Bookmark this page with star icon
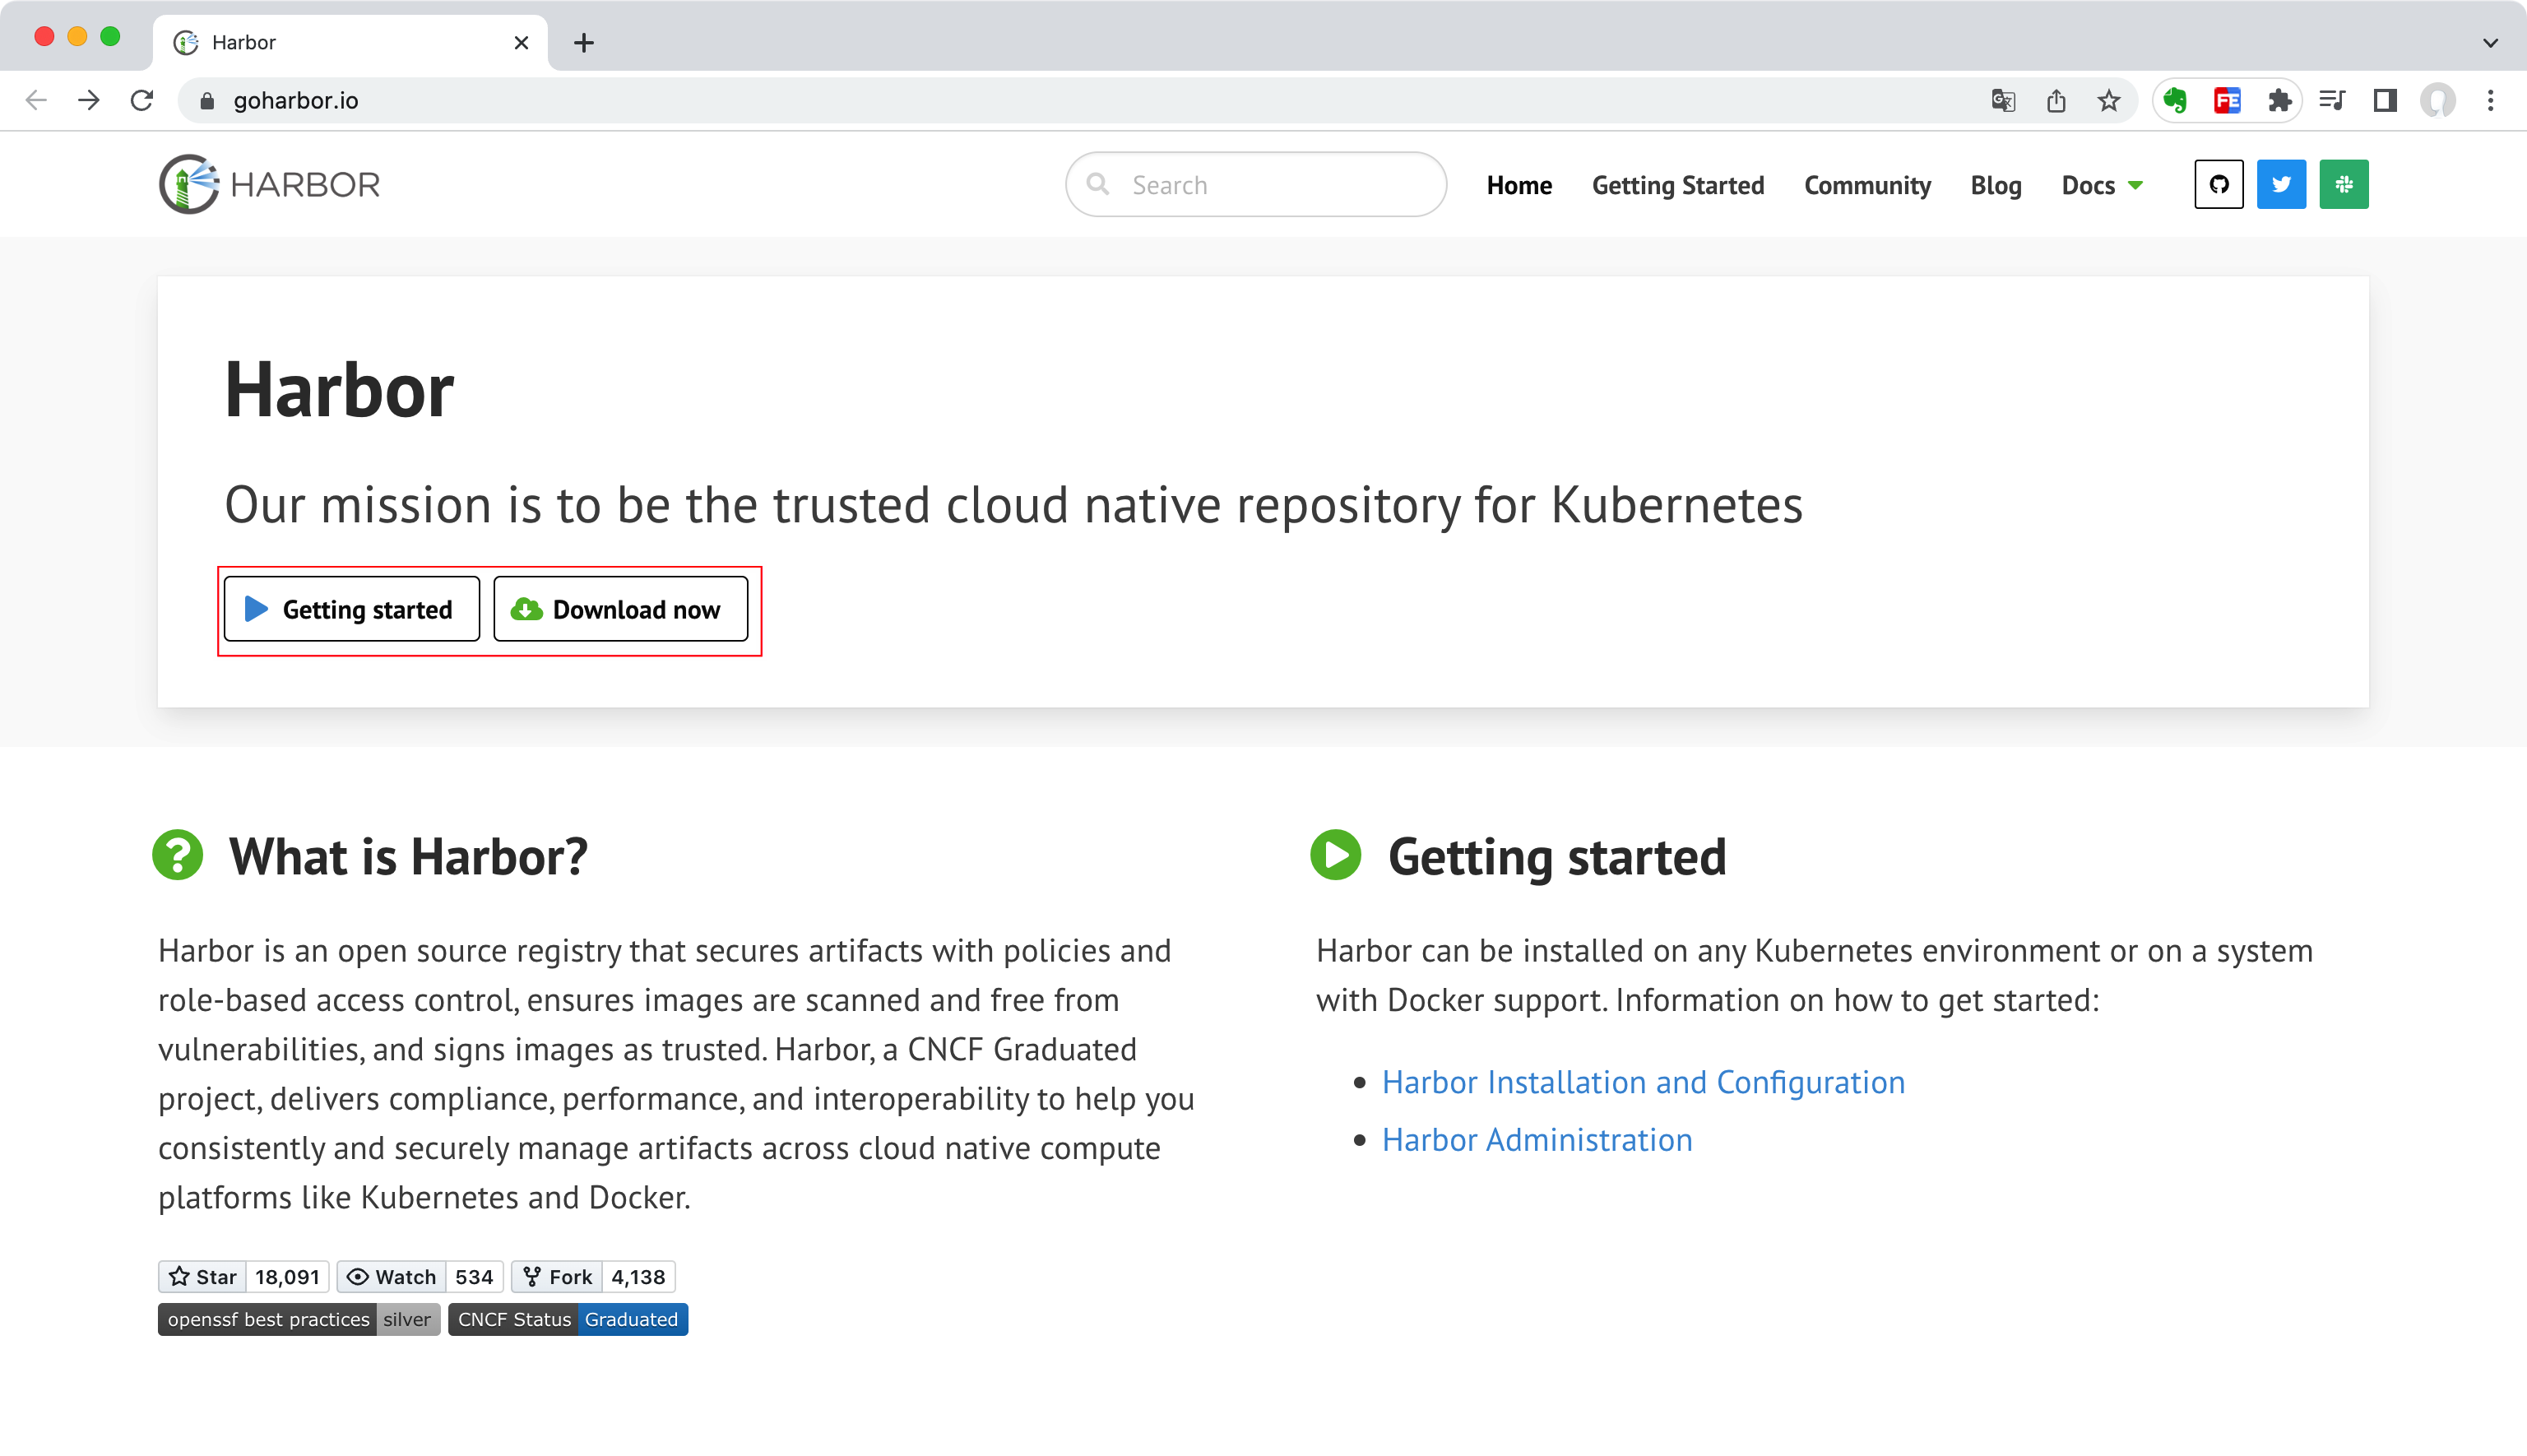 point(2109,100)
